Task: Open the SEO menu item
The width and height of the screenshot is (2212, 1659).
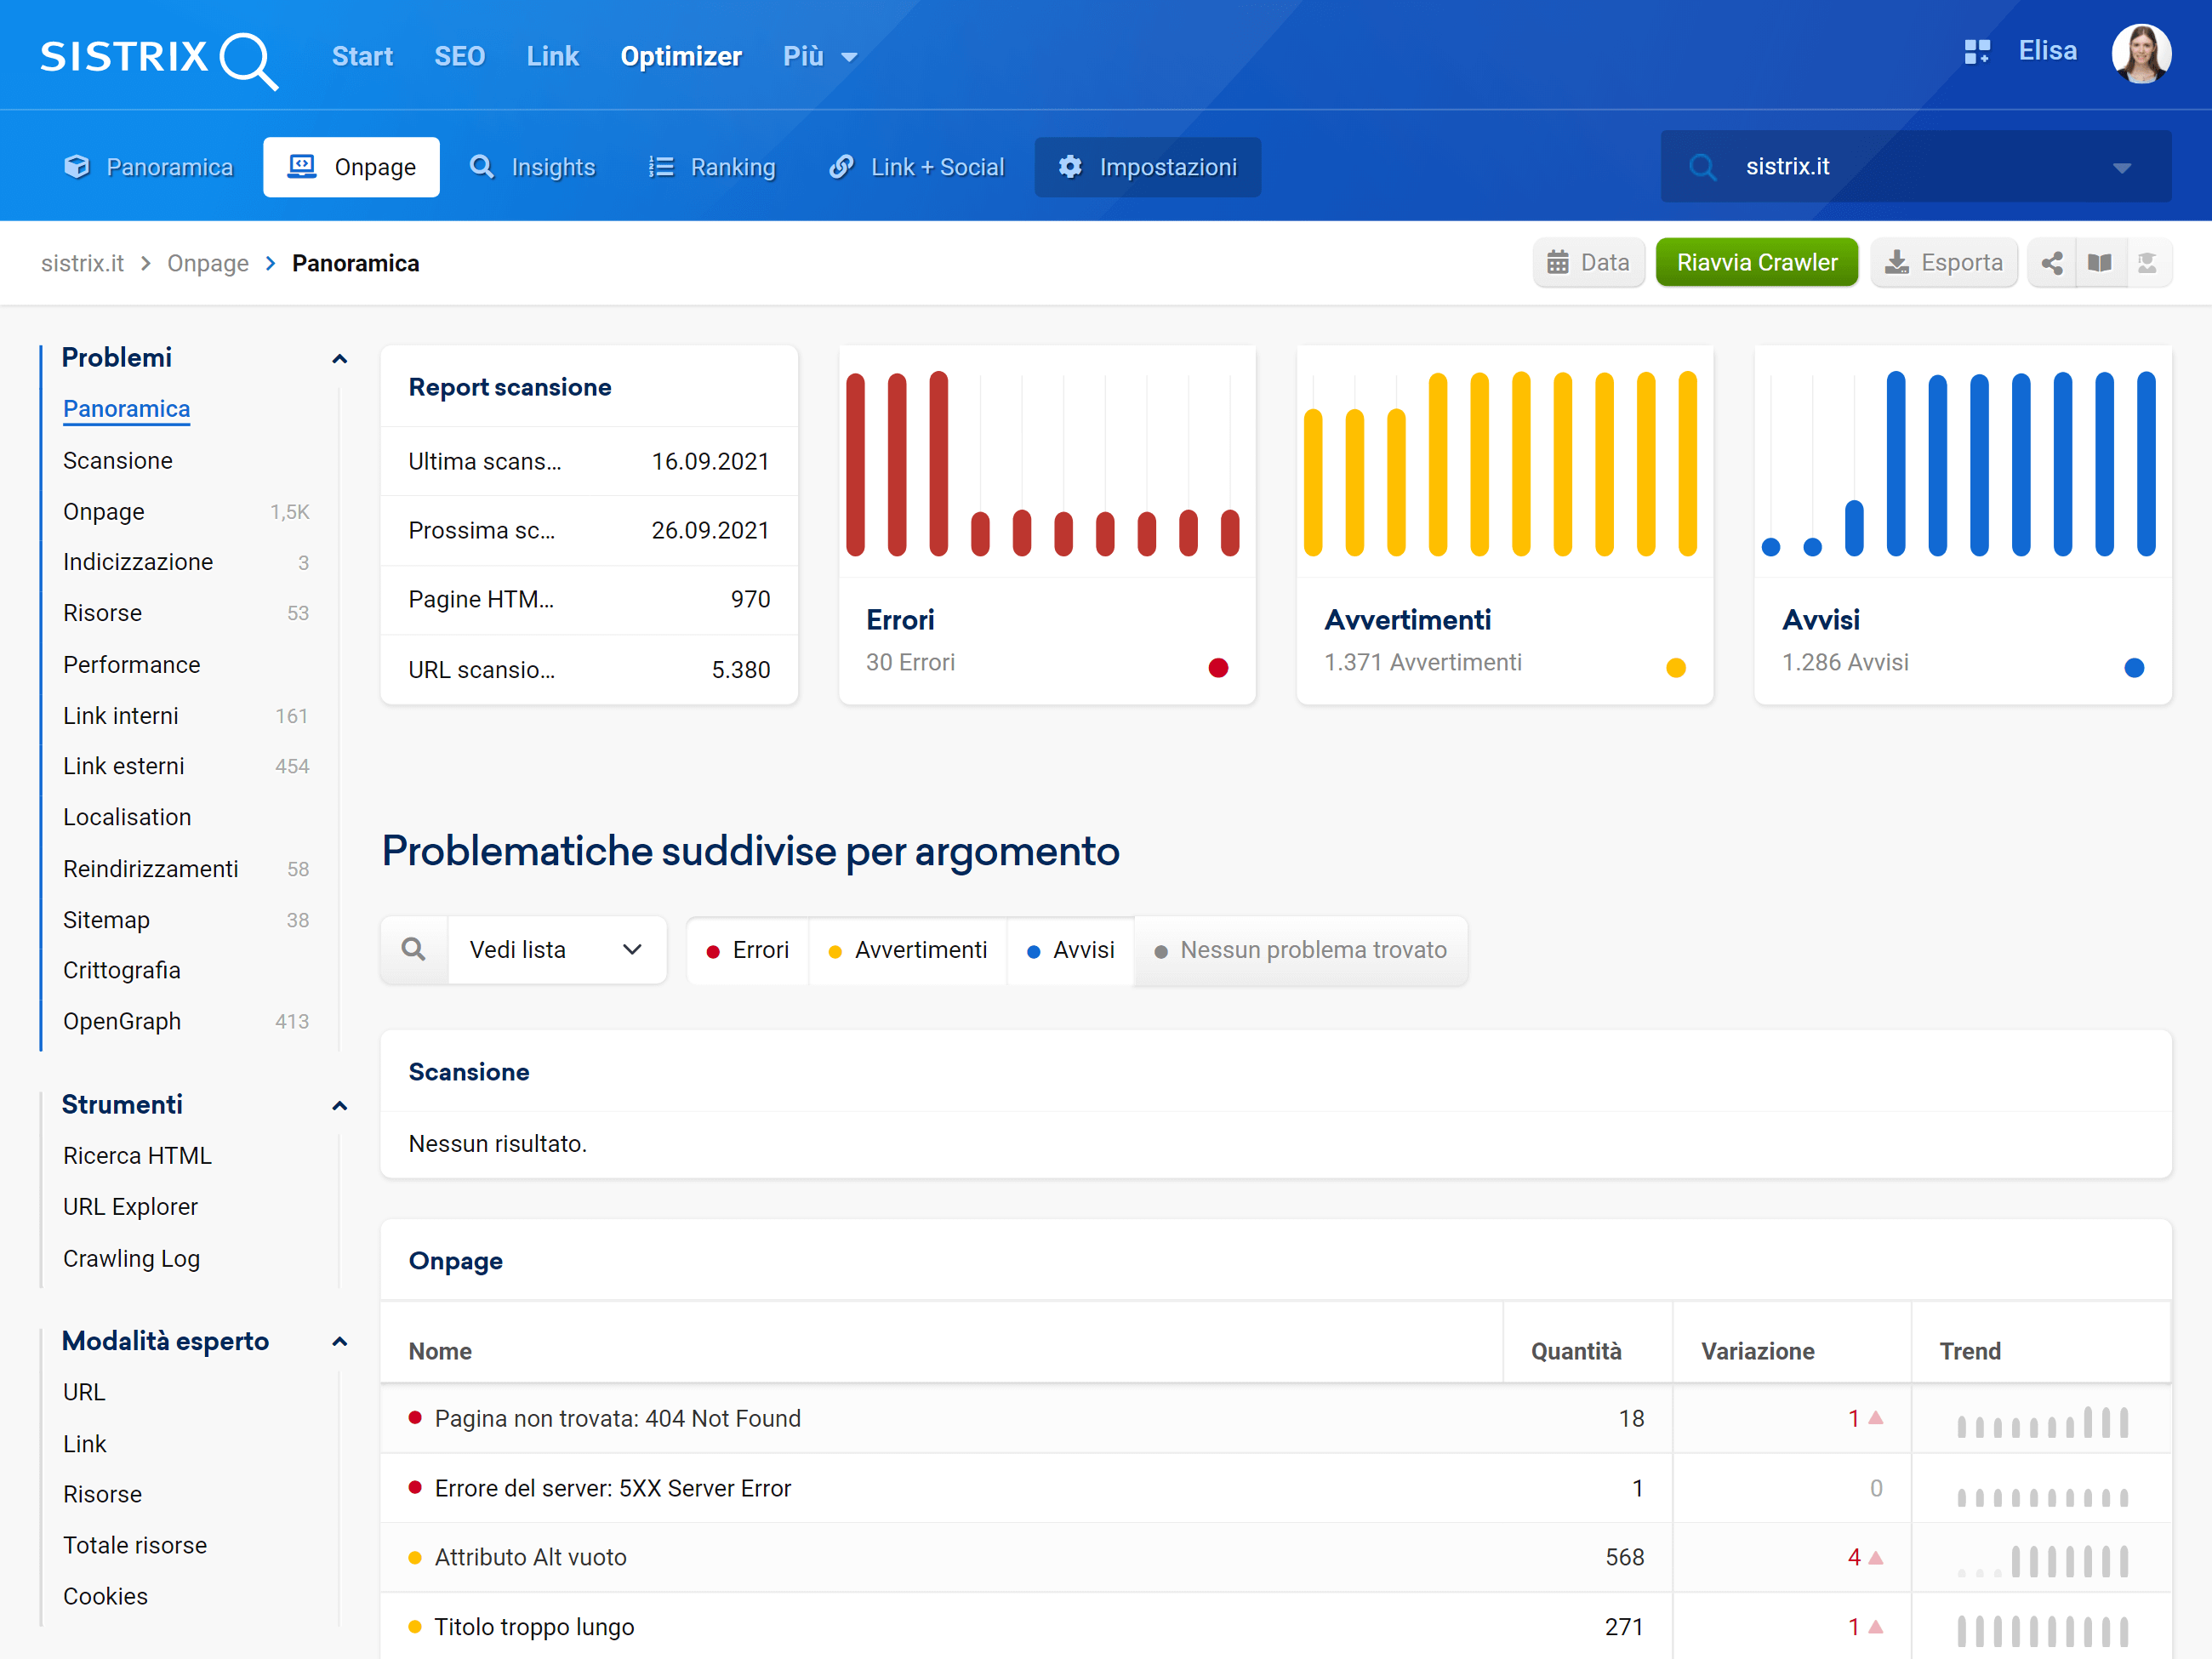Action: pyautogui.click(x=459, y=57)
